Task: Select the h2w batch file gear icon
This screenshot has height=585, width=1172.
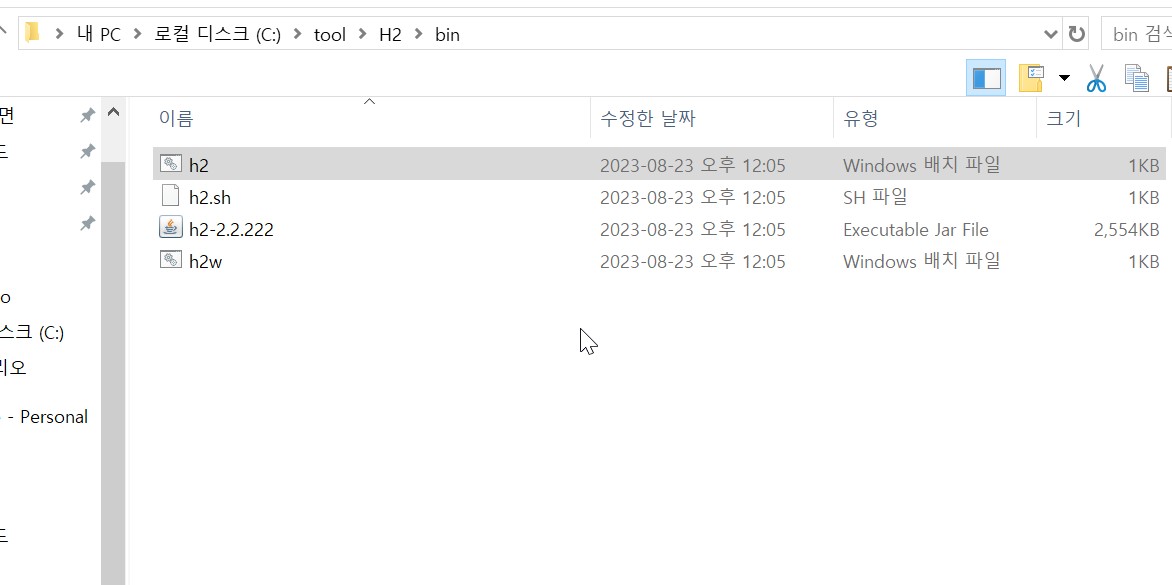Action: click(171, 260)
